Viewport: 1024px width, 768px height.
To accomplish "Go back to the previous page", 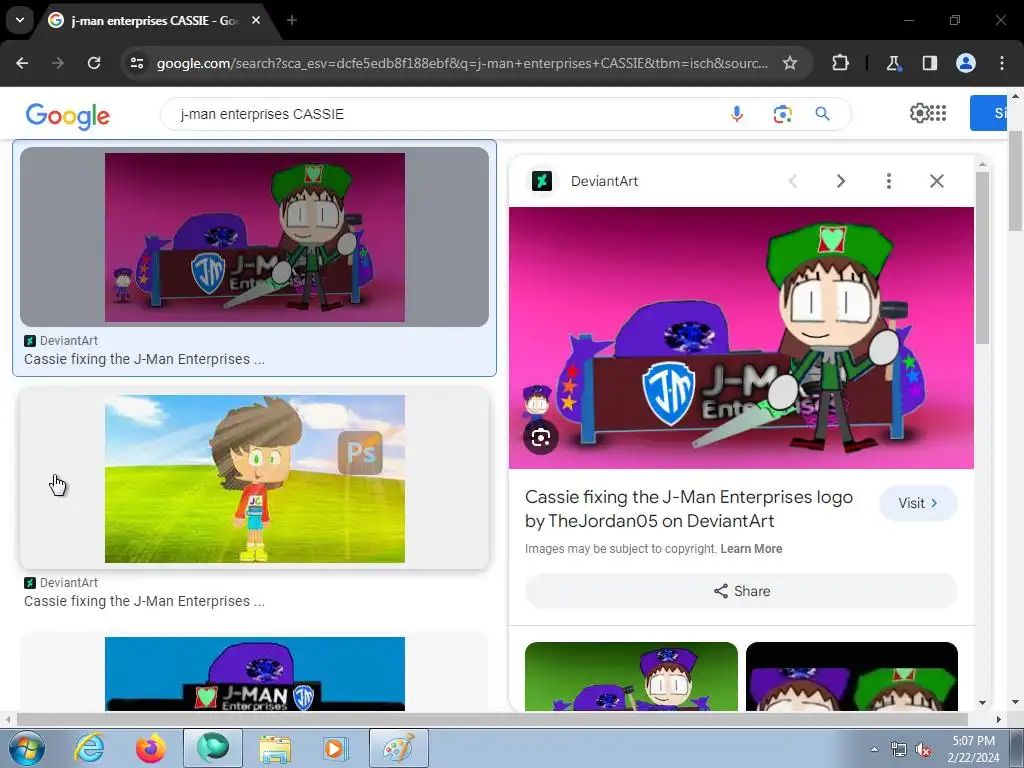I will click(x=22, y=63).
